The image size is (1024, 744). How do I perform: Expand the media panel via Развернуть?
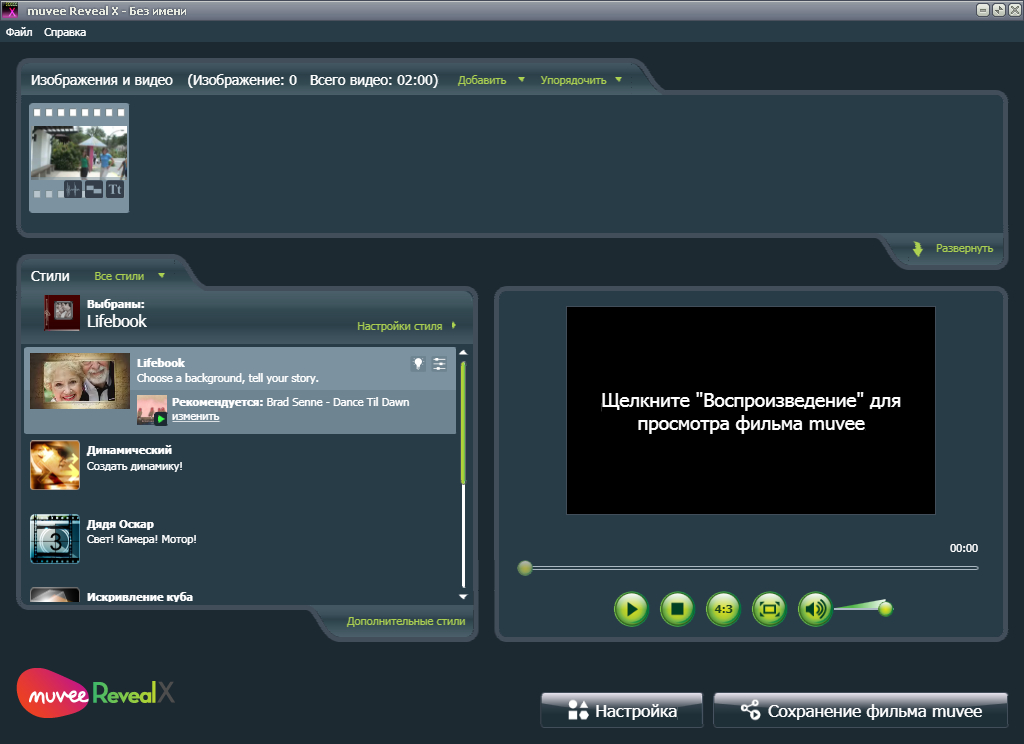tap(964, 248)
